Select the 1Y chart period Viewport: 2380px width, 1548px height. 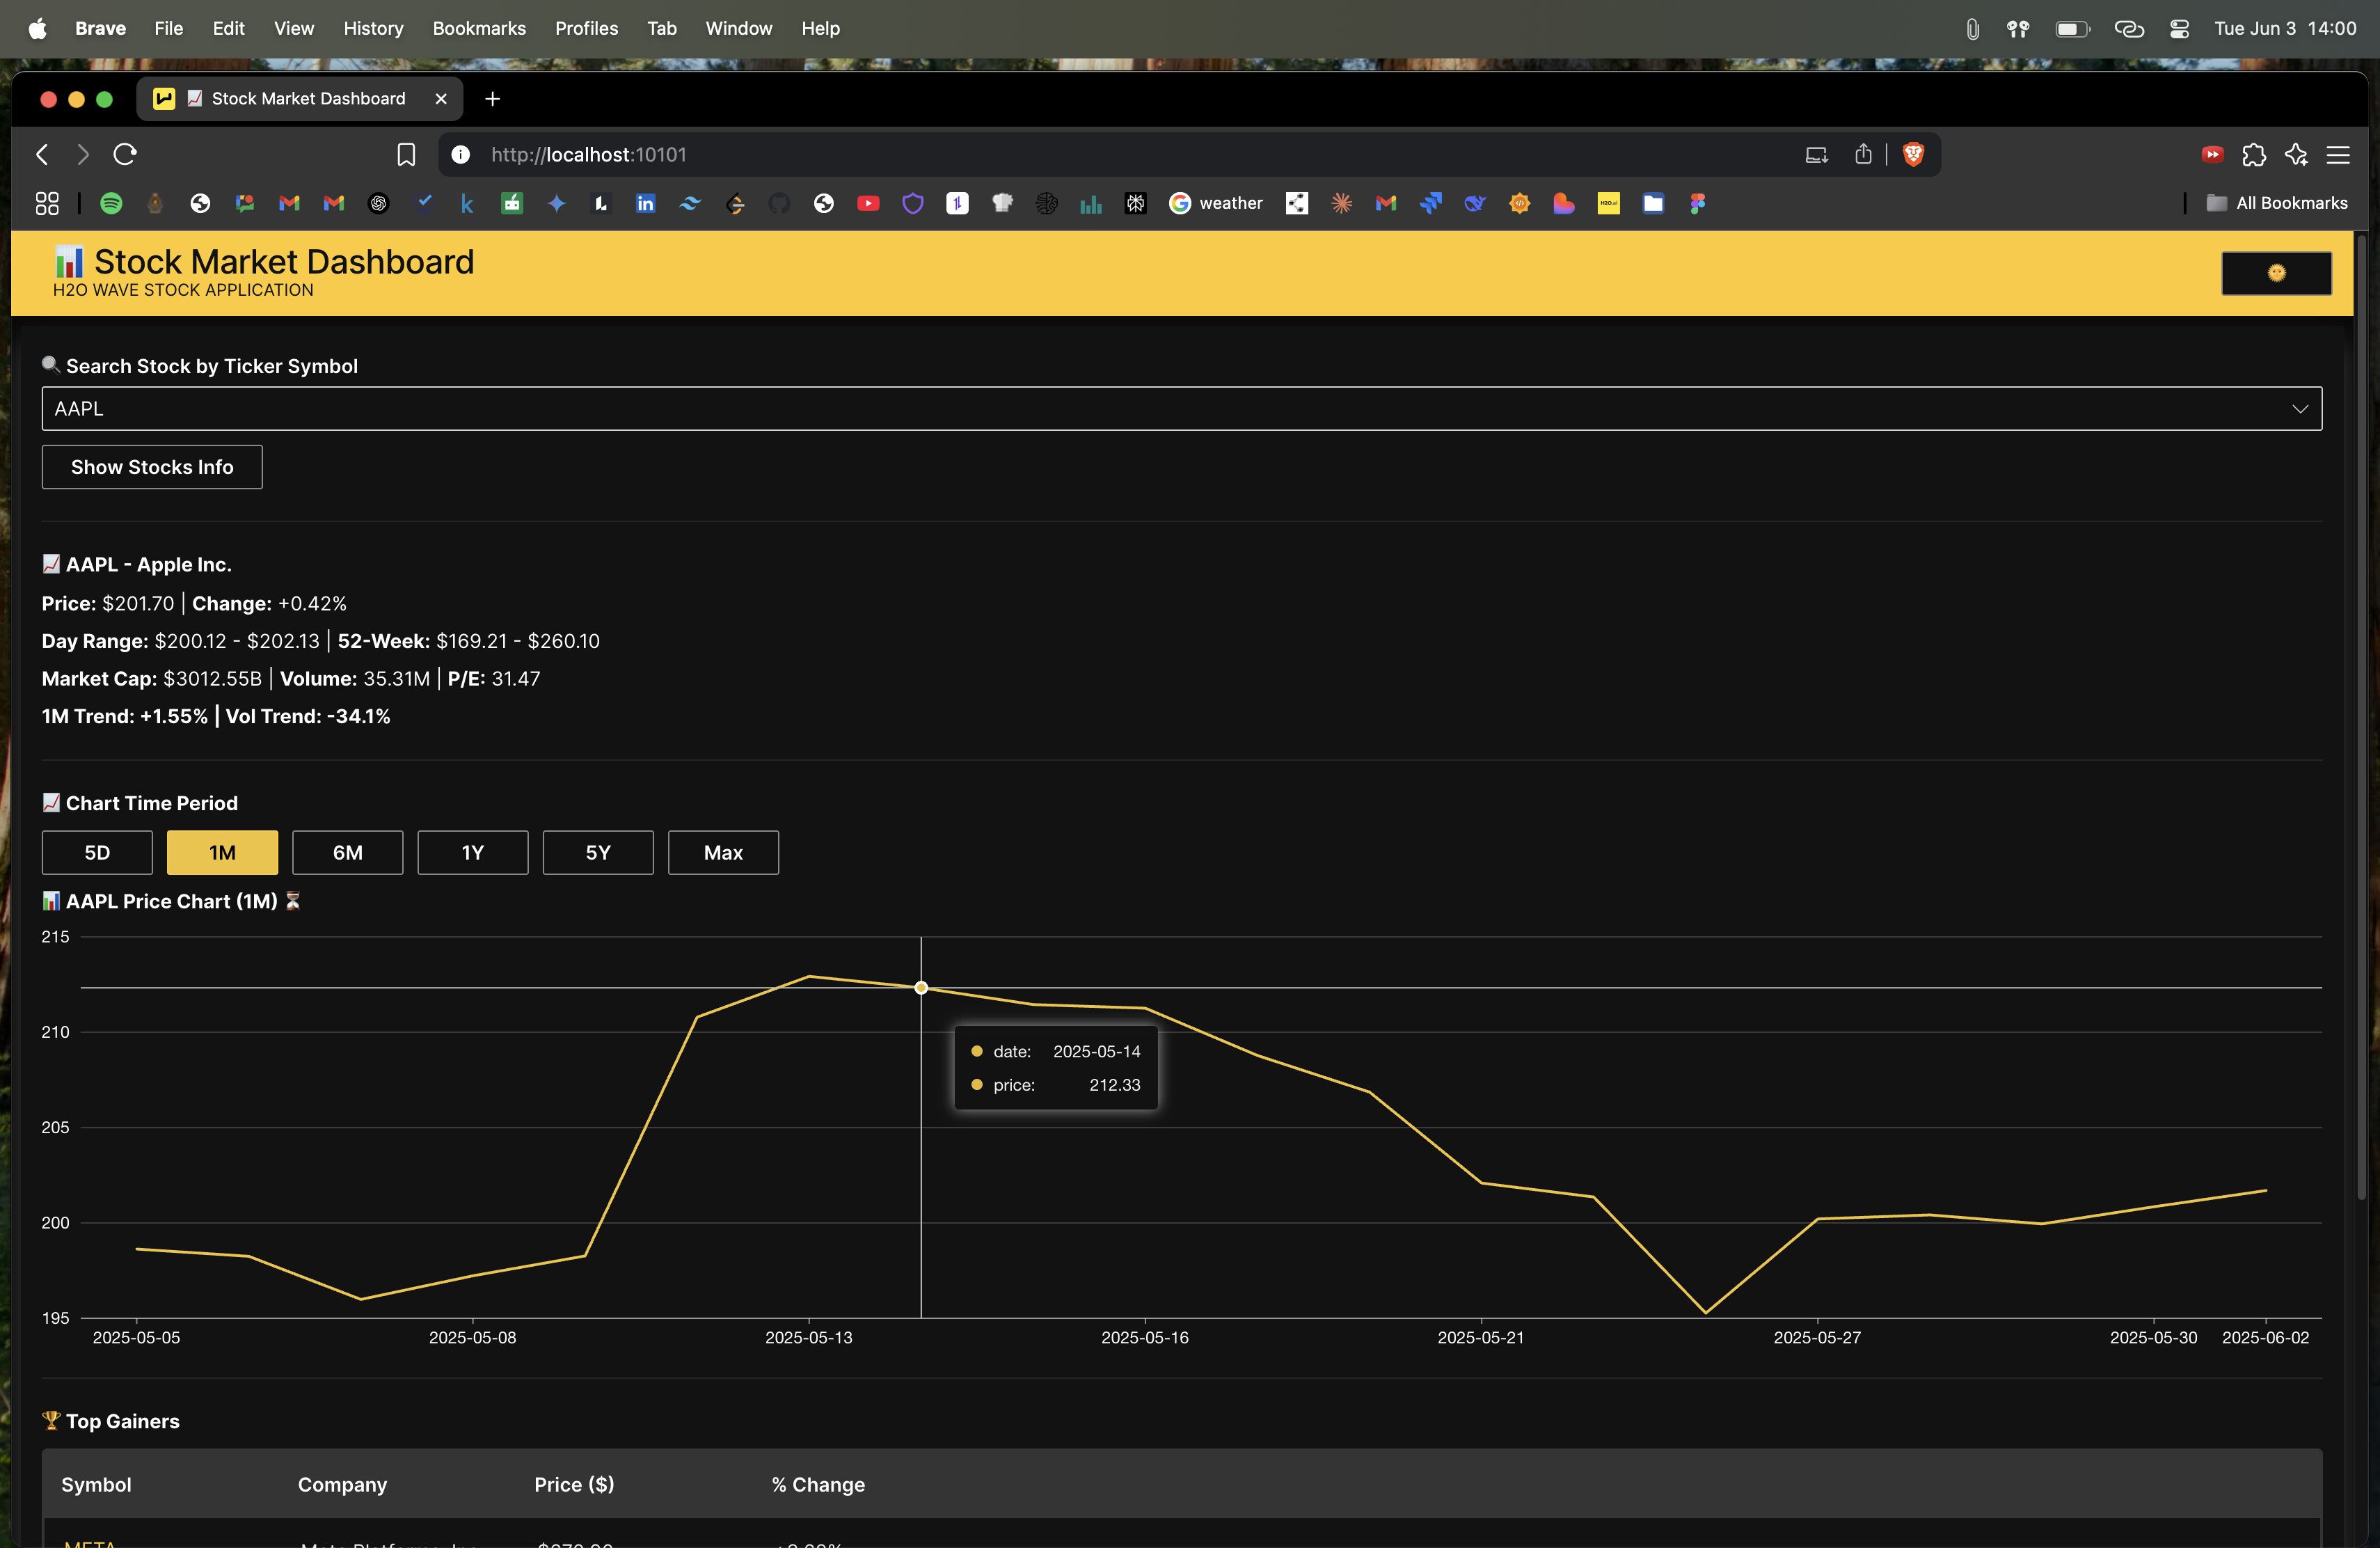click(472, 852)
